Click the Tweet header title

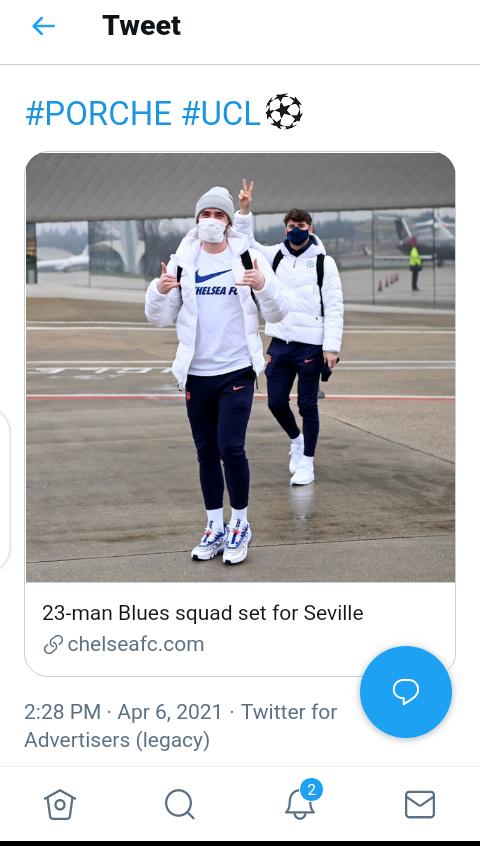point(141,25)
